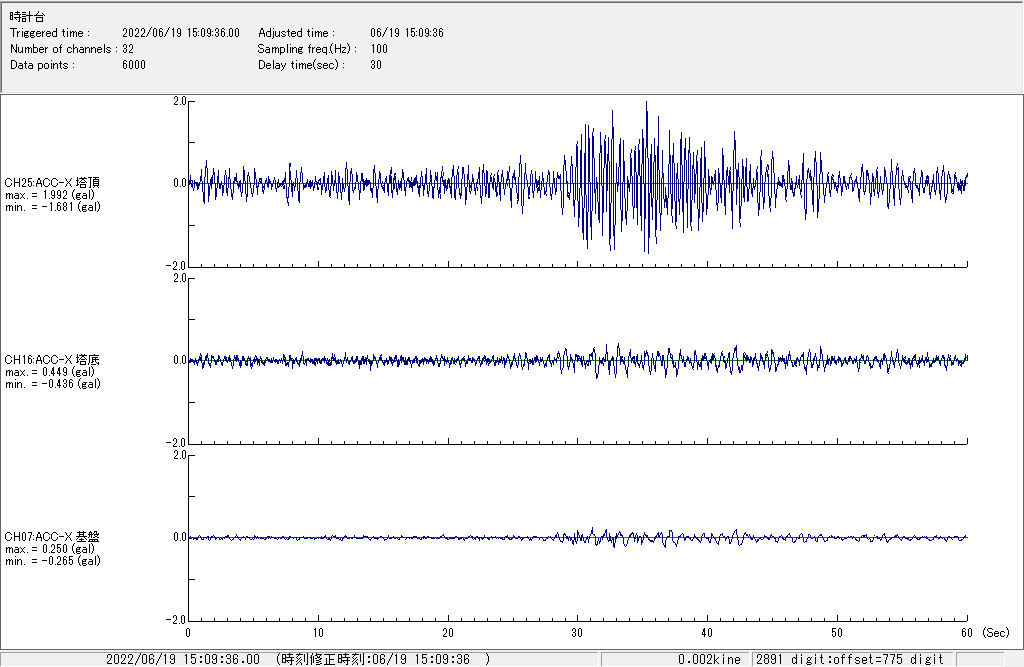This screenshot has width=1024, height=667.
Task: Click the 時刻修正時刻 timestamp in status bar
Action: tap(383, 659)
